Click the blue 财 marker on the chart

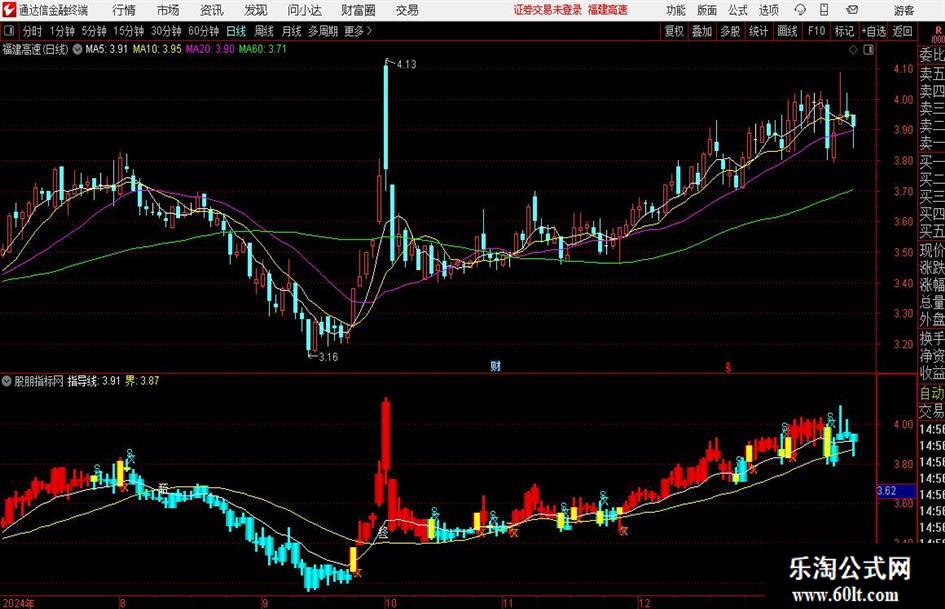coord(495,366)
